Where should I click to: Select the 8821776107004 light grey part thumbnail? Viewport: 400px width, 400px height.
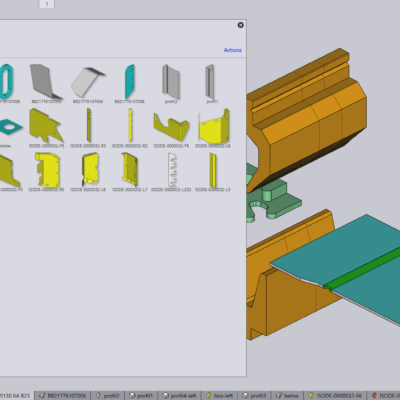click(88, 84)
